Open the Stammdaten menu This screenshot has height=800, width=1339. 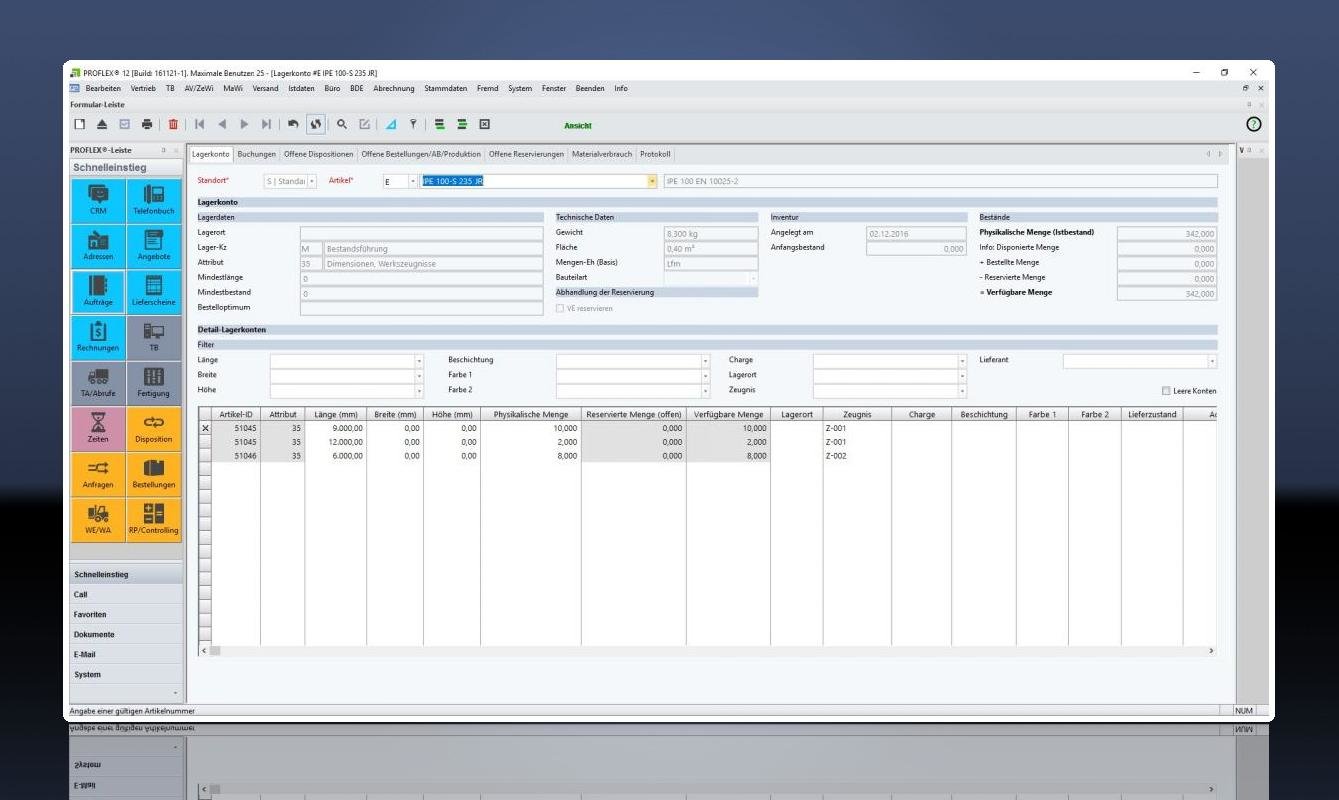tap(445, 88)
